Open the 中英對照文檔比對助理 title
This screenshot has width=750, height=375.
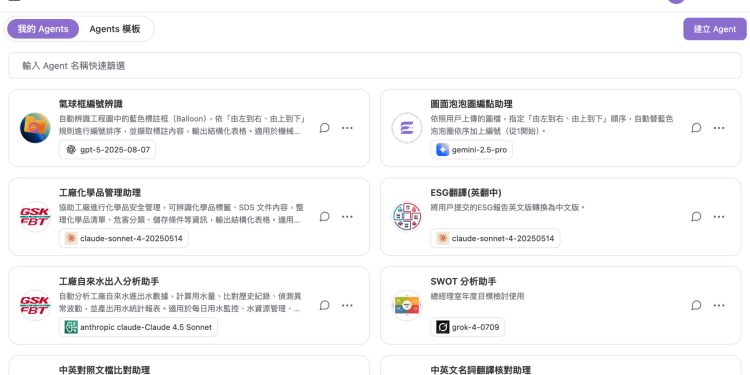(104, 370)
